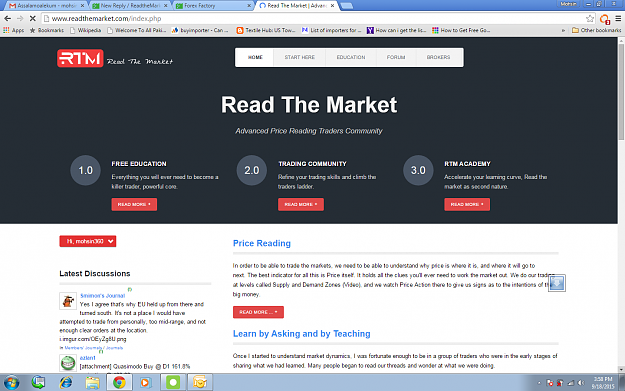625x391 pixels.
Task: Click the Mohsin profile button in title bar
Action: point(568,4)
